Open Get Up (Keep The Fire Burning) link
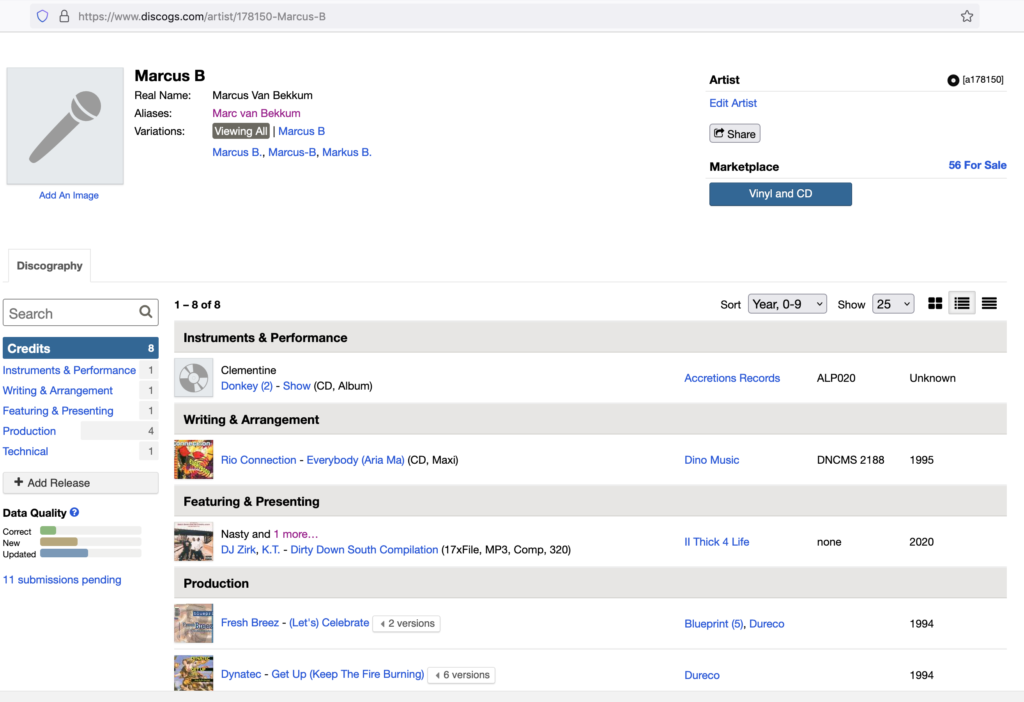The height and width of the screenshot is (702, 1024). pyautogui.click(x=347, y=674)
